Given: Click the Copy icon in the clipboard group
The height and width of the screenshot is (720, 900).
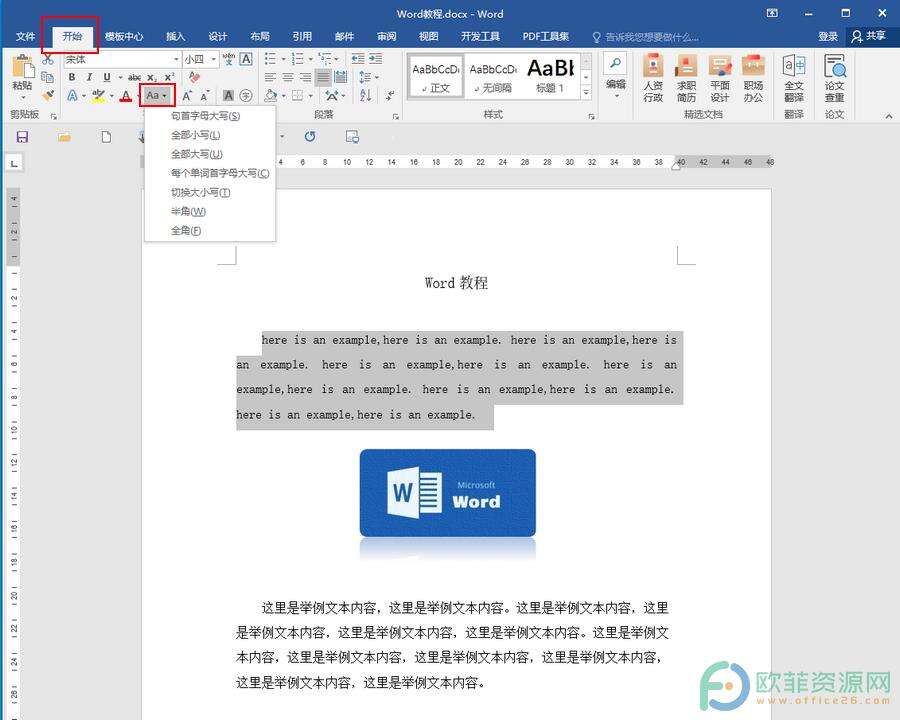Looking at the screenshot, I should coord(48,77).
